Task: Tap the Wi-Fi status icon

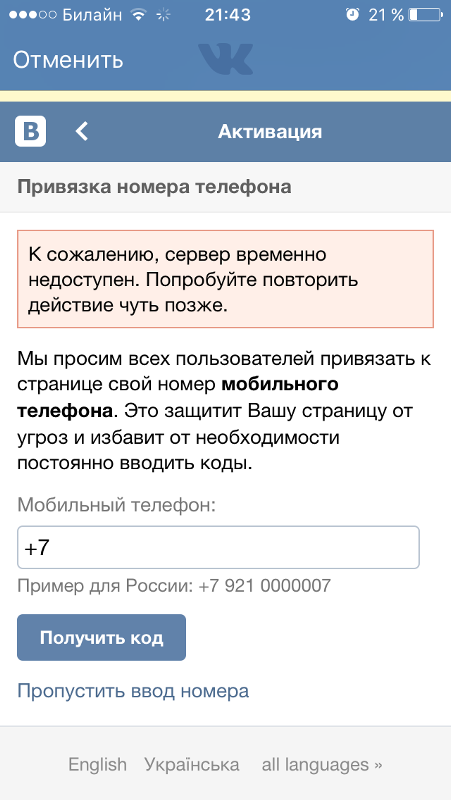Action: [x=138, y=15]
